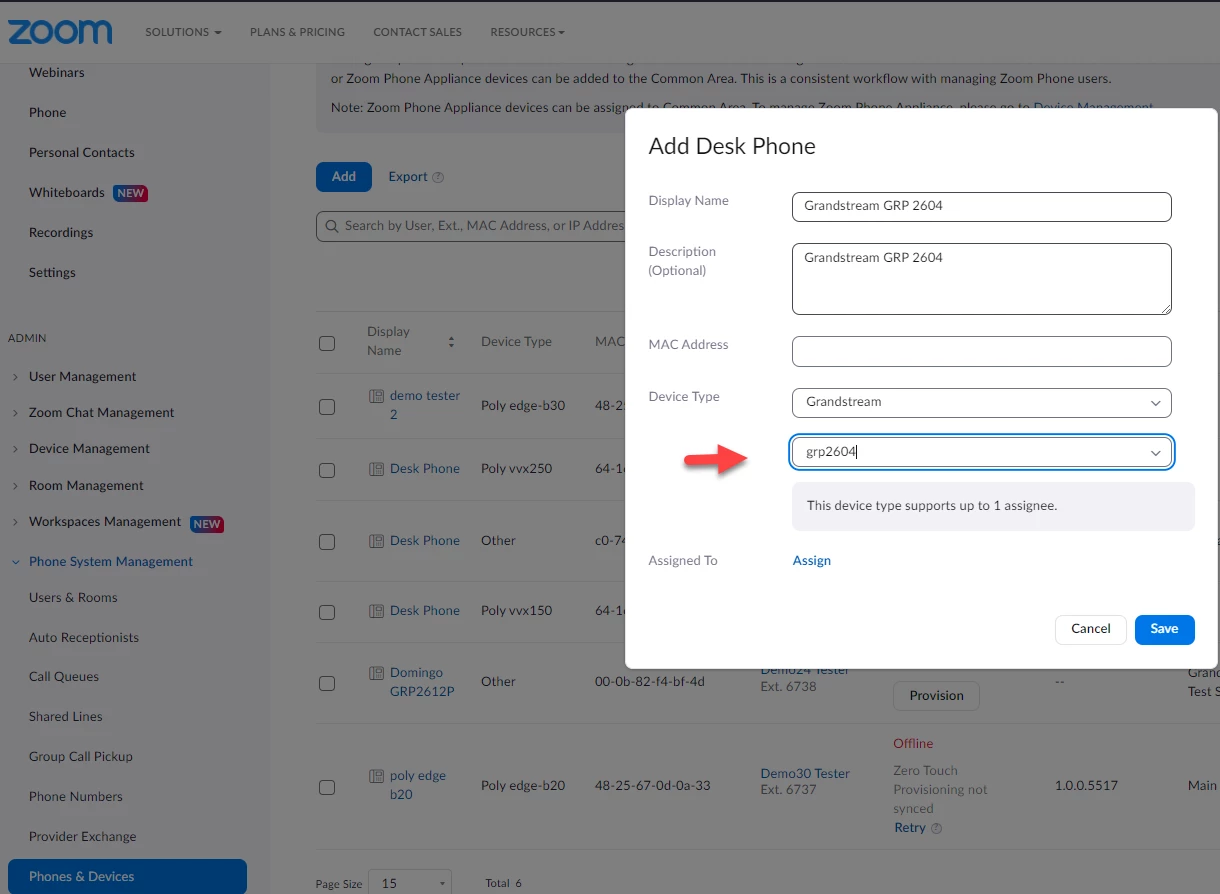1220x894 pixels.
Task: Open the Solutions menu
Action: pyautogui.click(x=183, y=32)
